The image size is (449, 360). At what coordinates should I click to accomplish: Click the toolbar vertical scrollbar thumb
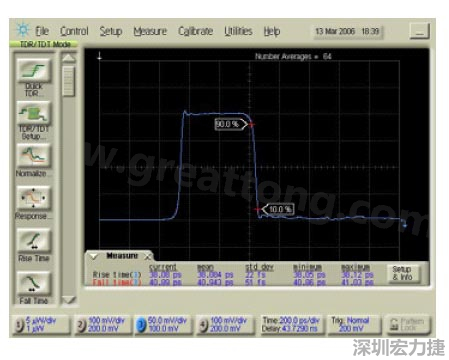(x=69, y=81)
